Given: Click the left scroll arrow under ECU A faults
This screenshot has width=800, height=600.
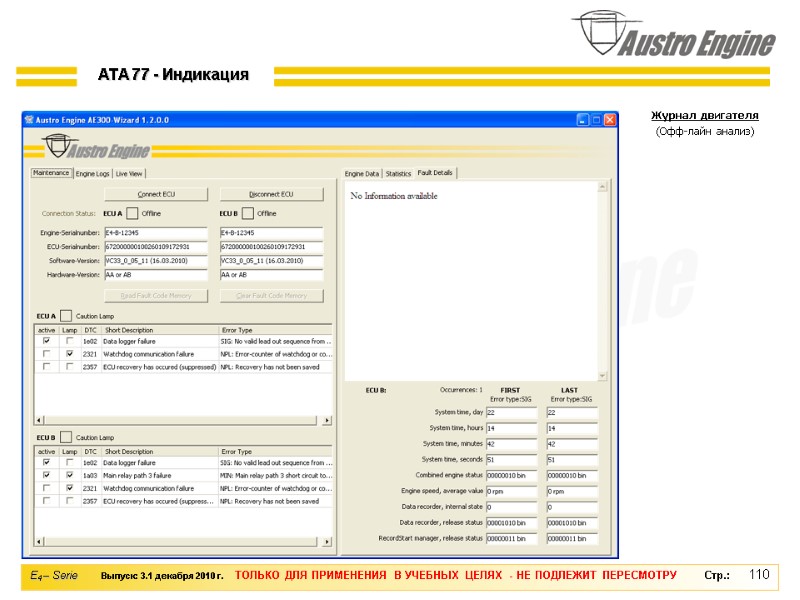Looking at the screenshot, I should coord(36,419).
